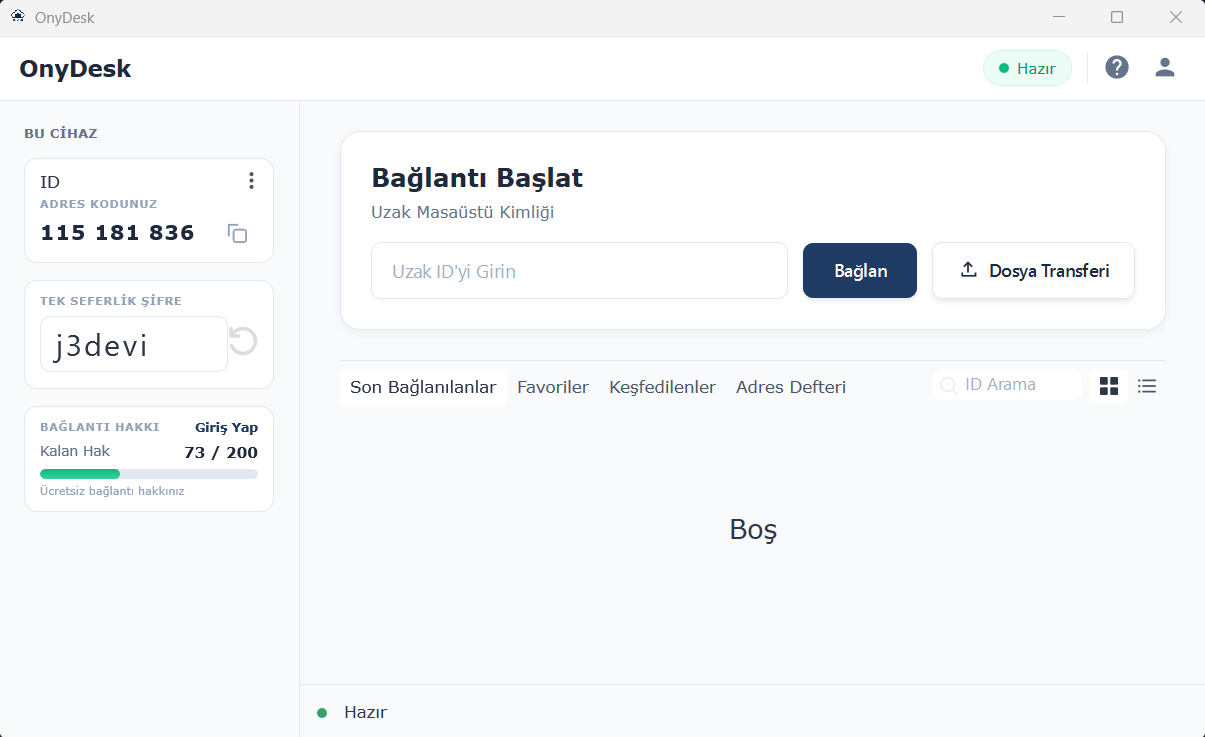
Task: Open the help question mark icon
Action: 1116,67
